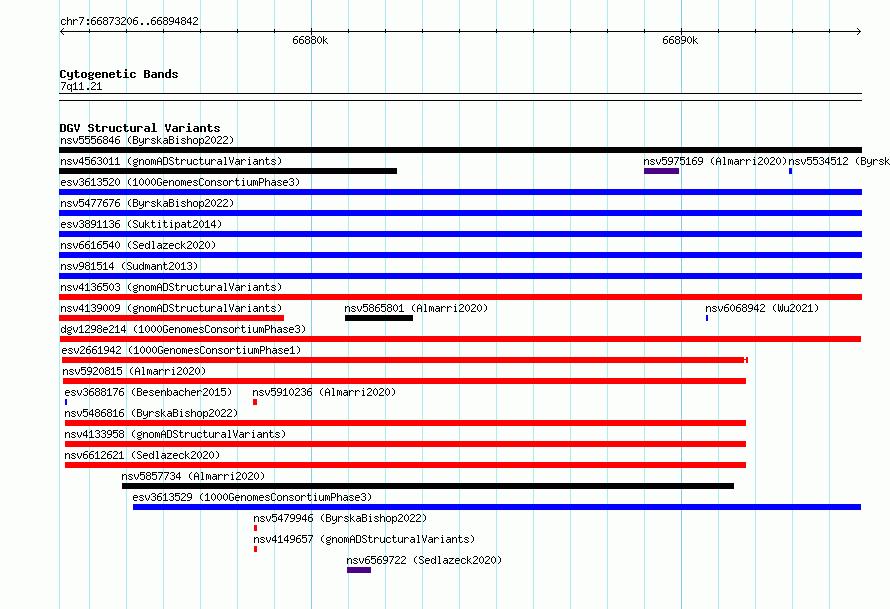The height and width of the screenshot is (609, 890).
Task: Select the purple nsv5975169 variant bar
Action: (x=661, y=171)
